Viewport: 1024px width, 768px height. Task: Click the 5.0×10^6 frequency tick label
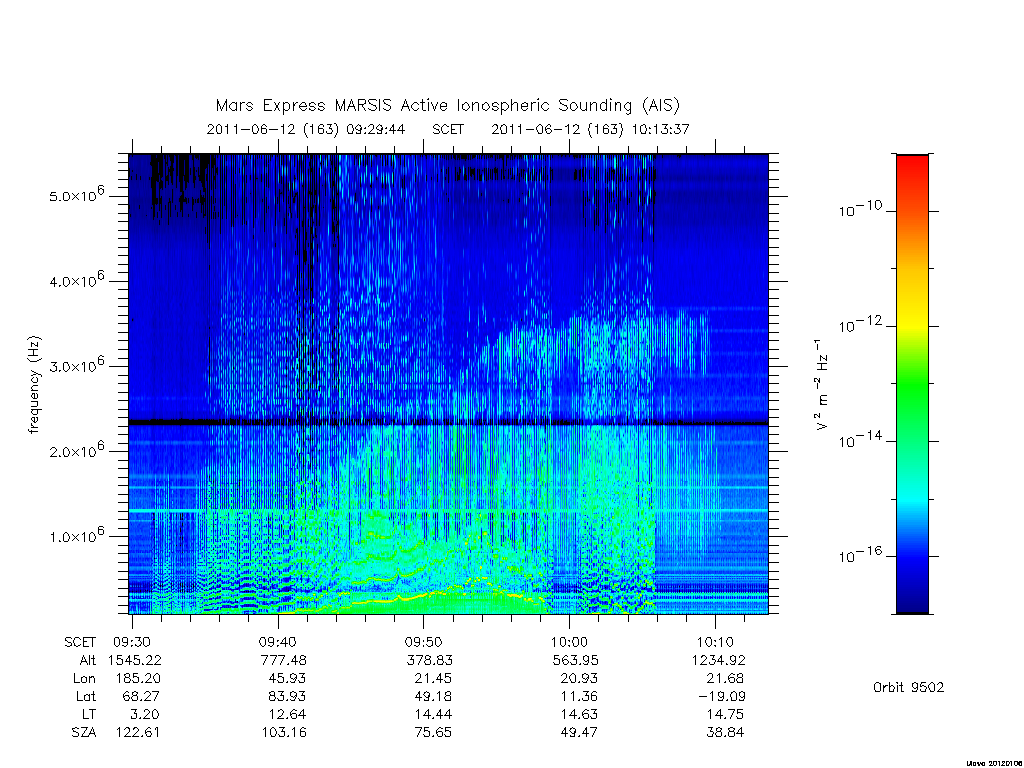pyautogui.click(x=76, y=195)
